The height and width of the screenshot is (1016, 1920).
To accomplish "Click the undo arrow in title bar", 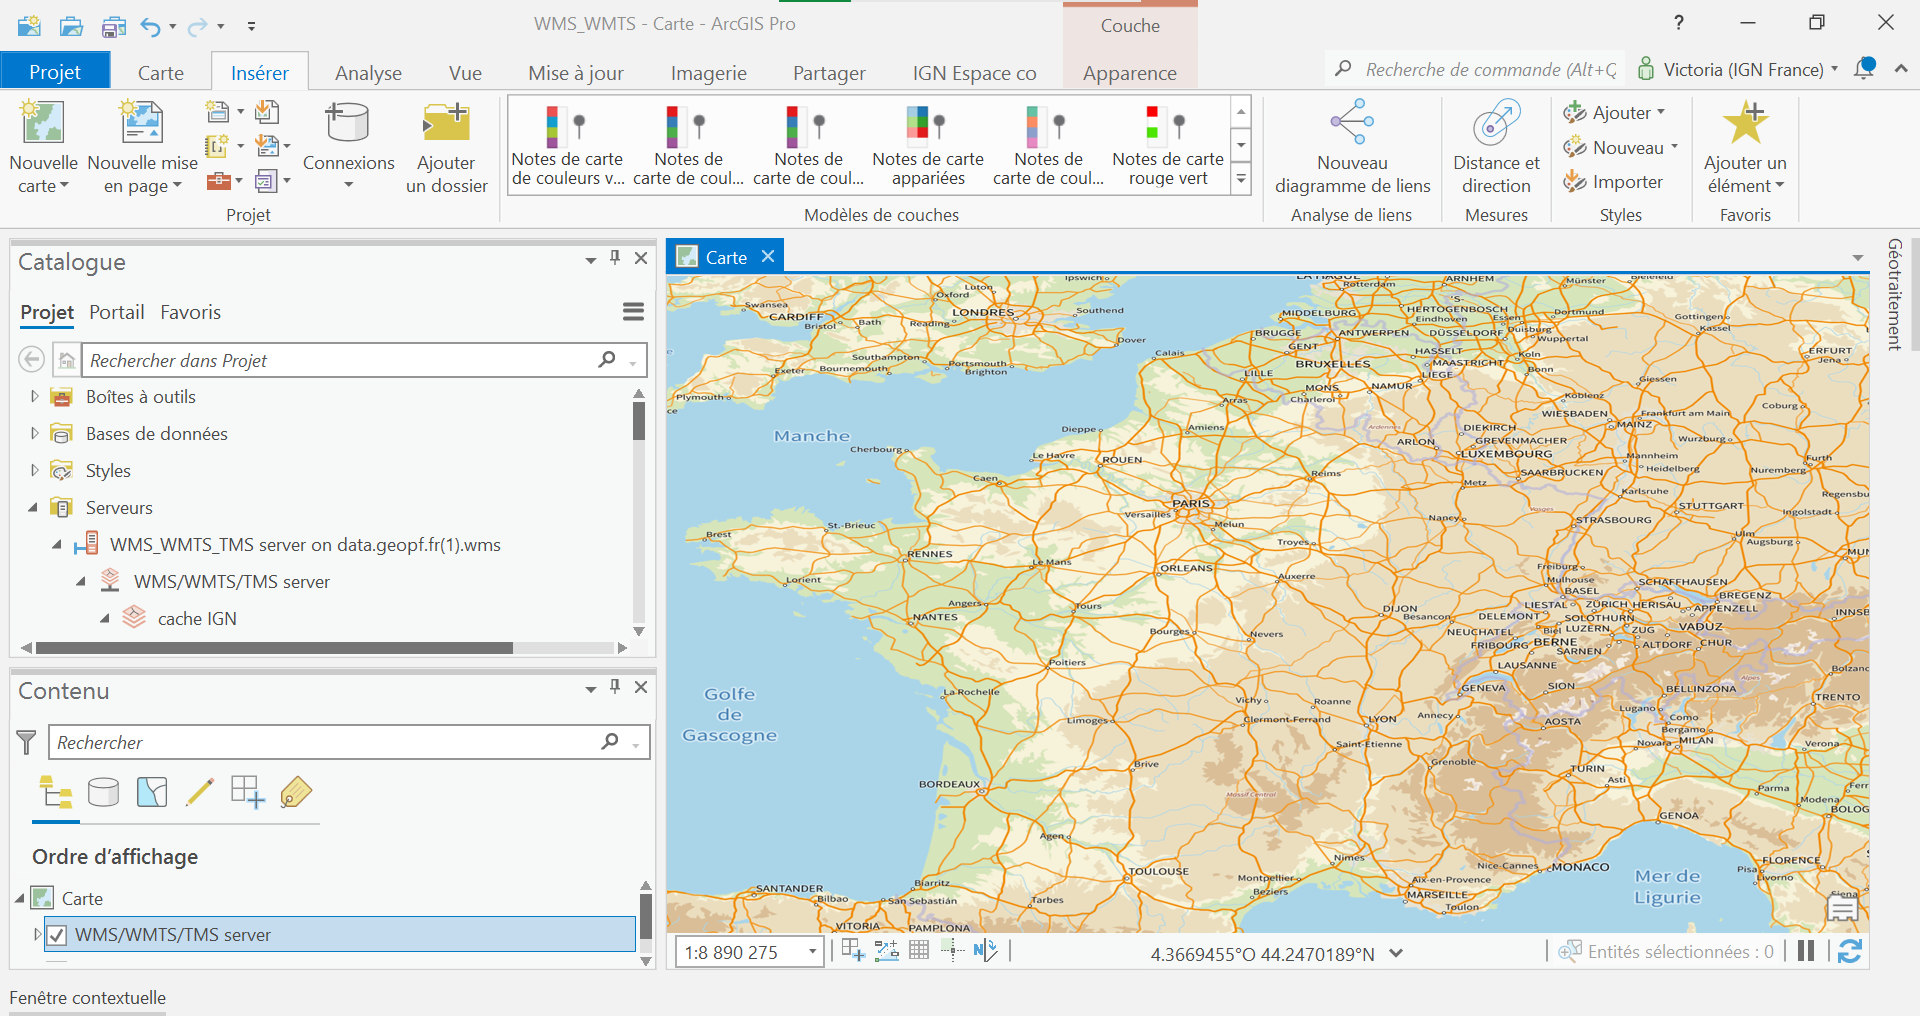I will [x=150, y=25].
